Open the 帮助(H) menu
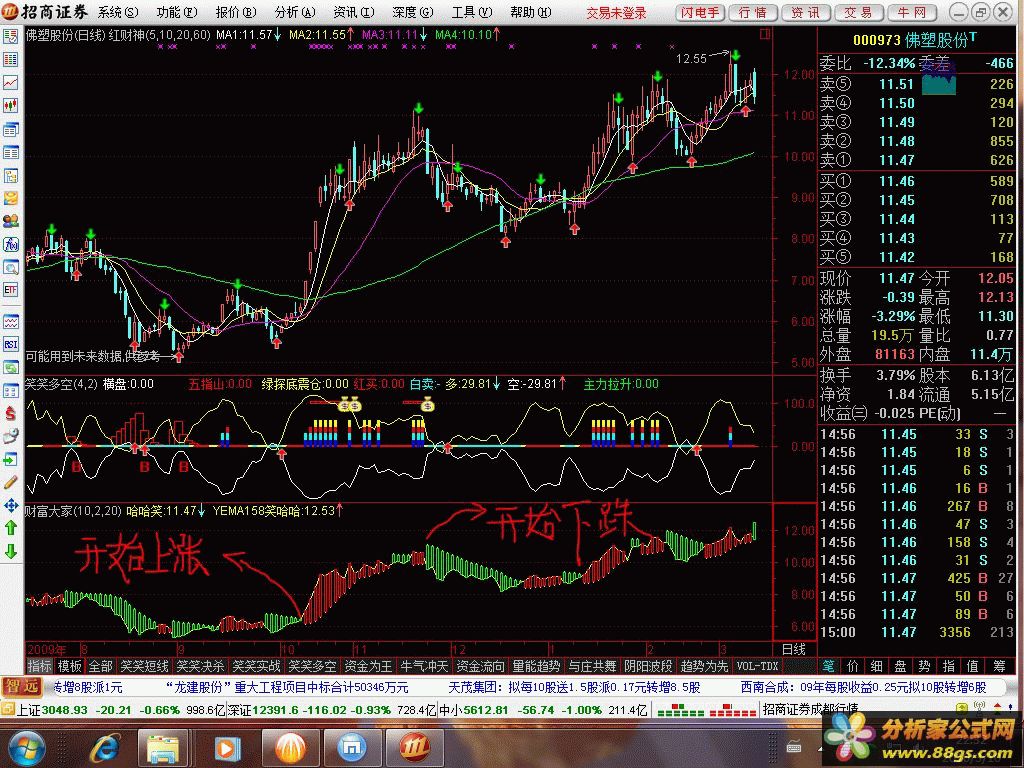Image resolution: width=1024 pixels, height=768 pixels. [530, 12]
